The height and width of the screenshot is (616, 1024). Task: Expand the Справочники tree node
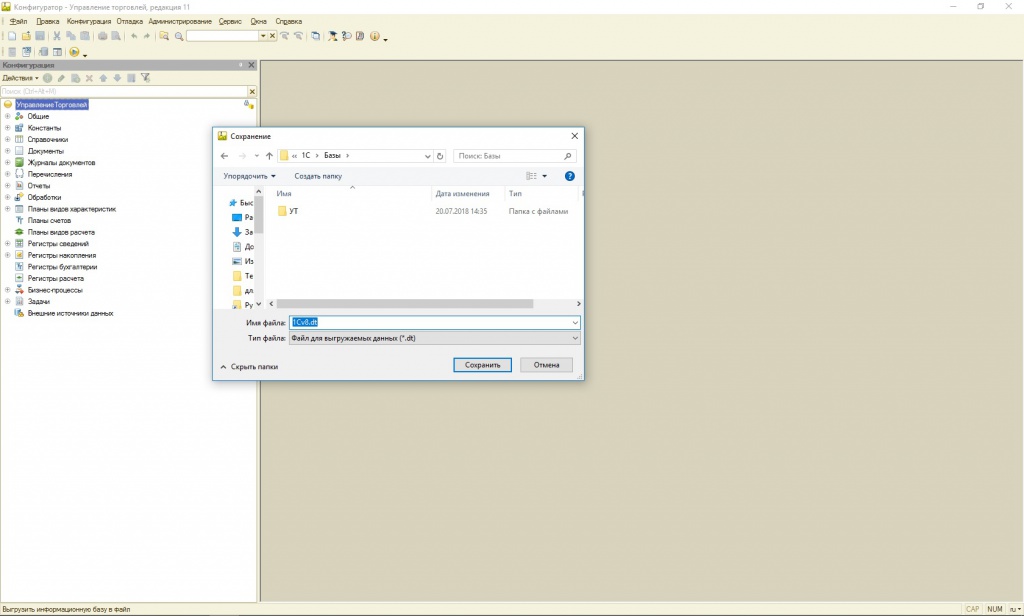point(7,139)
